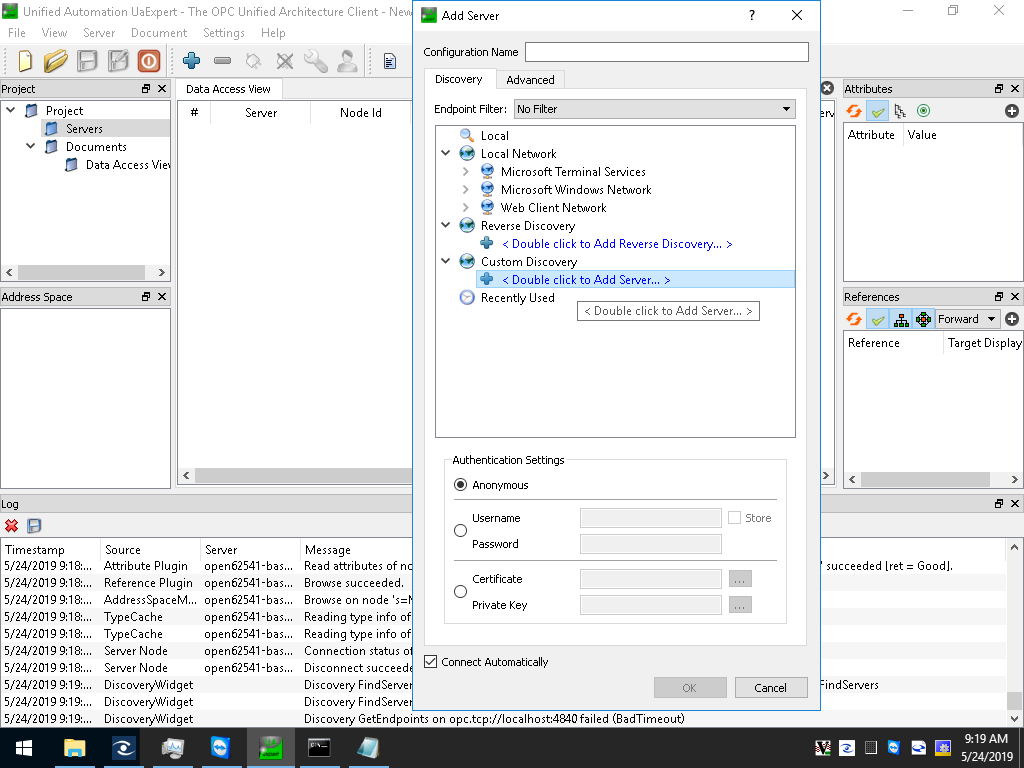Click the New Document toolbar icon
The image size is (1024, 768).
click(x=25, y=61)
